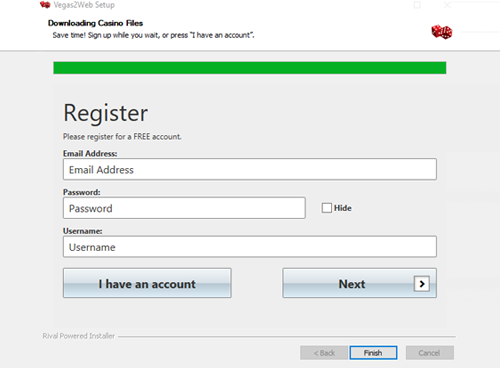Click the Hide label text

[343, 208]
